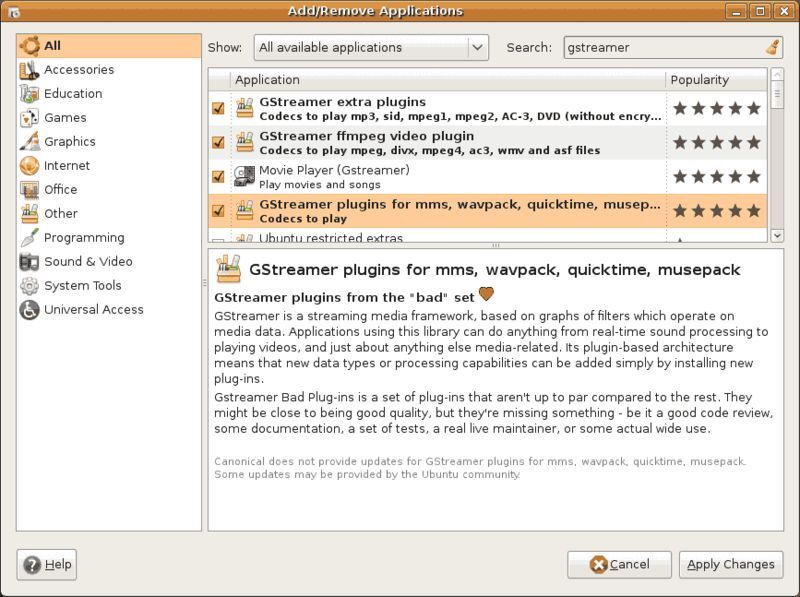The width and height of the screenshot is (800, 597).
Task: Clear search with the broom icon
Action: coord(772,47)
